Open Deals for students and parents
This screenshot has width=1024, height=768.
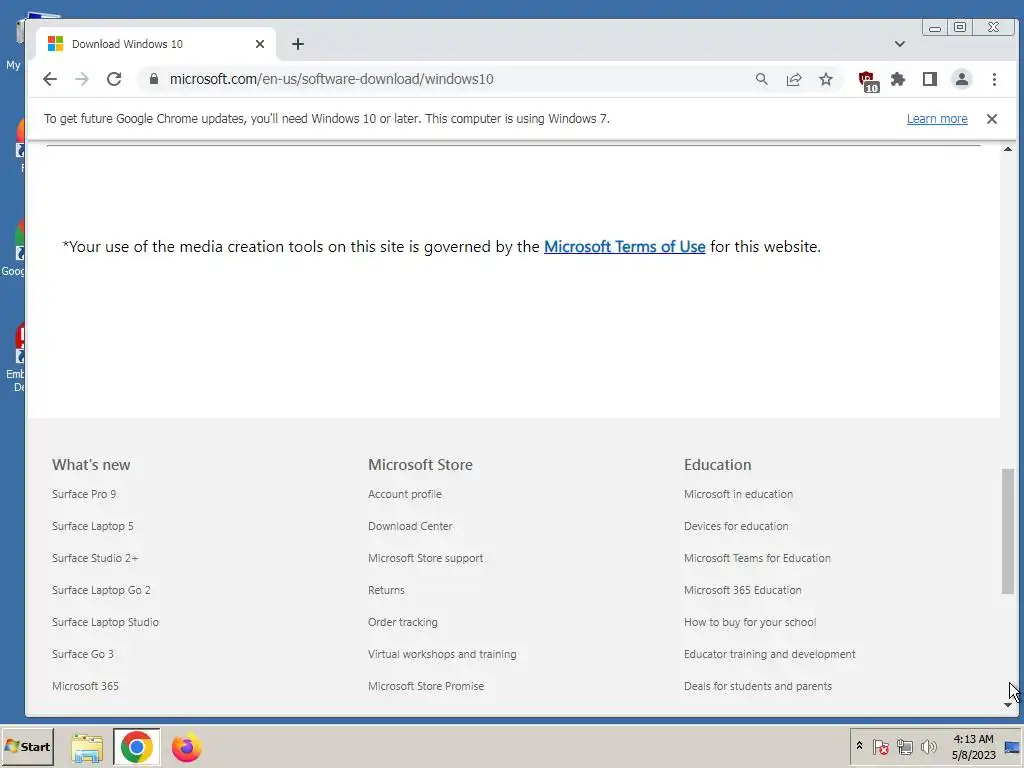point(758,686)
